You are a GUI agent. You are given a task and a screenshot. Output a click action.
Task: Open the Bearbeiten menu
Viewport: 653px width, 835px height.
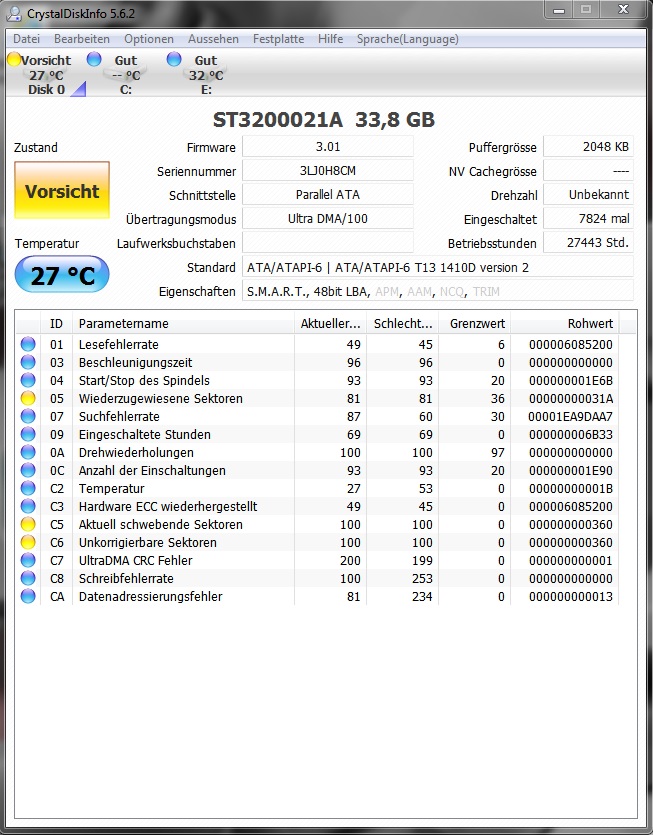point(81,39)
